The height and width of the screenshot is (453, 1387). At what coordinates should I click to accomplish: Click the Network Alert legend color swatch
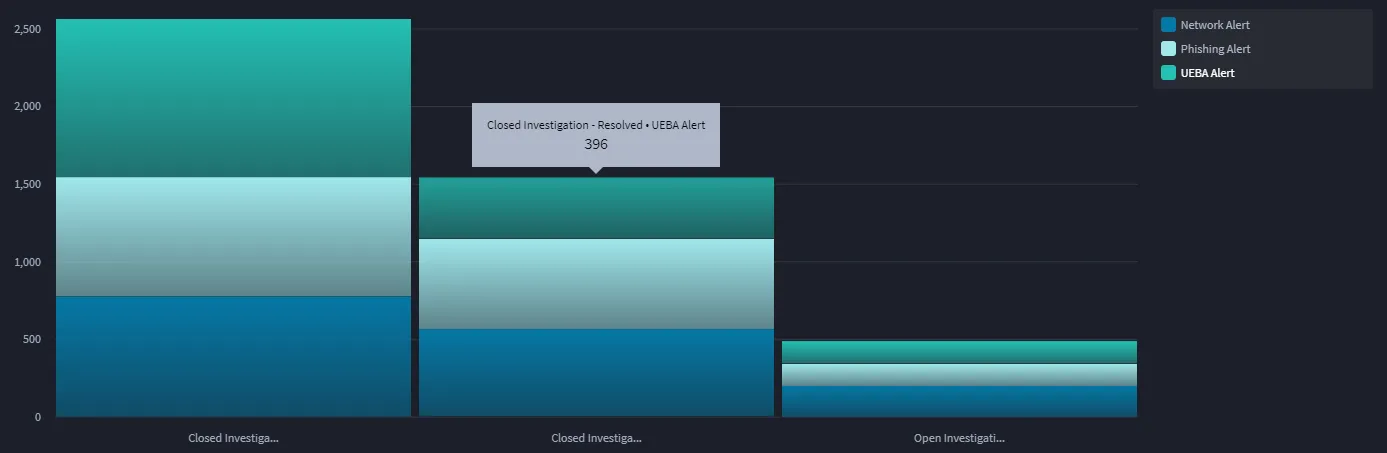1168,25
